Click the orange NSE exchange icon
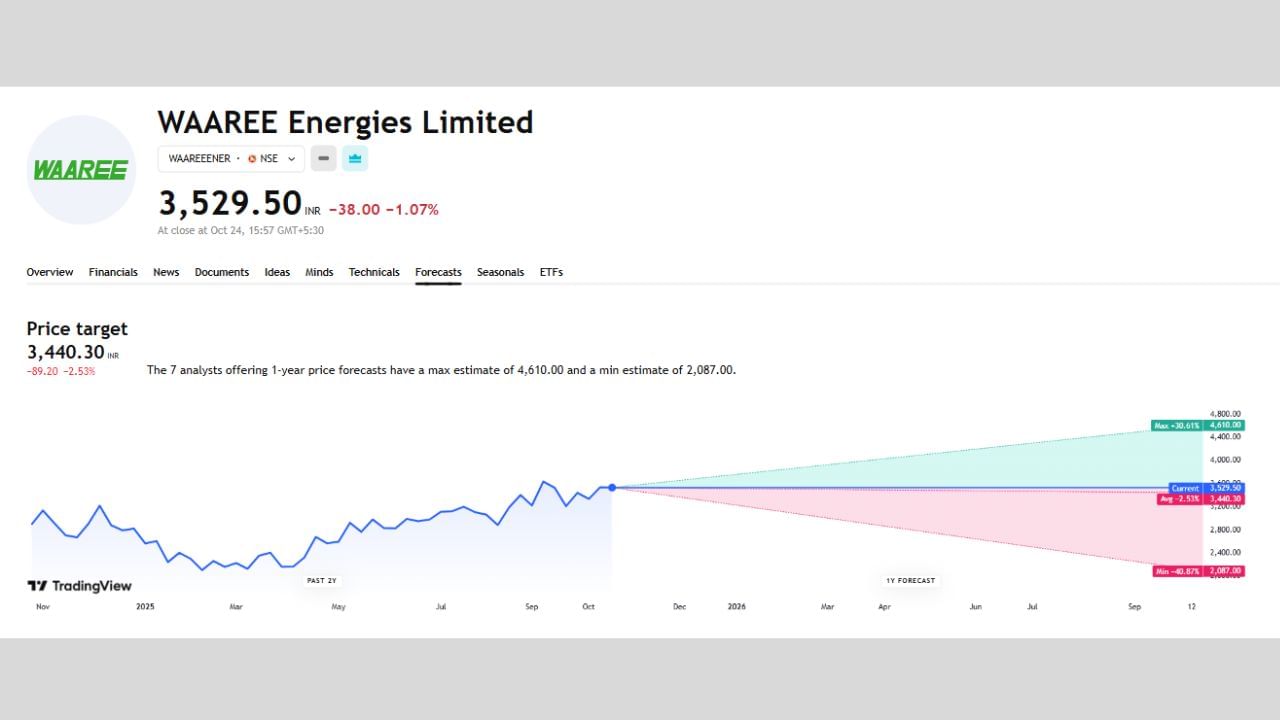The width and height of the screenshot is (1280, 720). [x=252, y=158]
